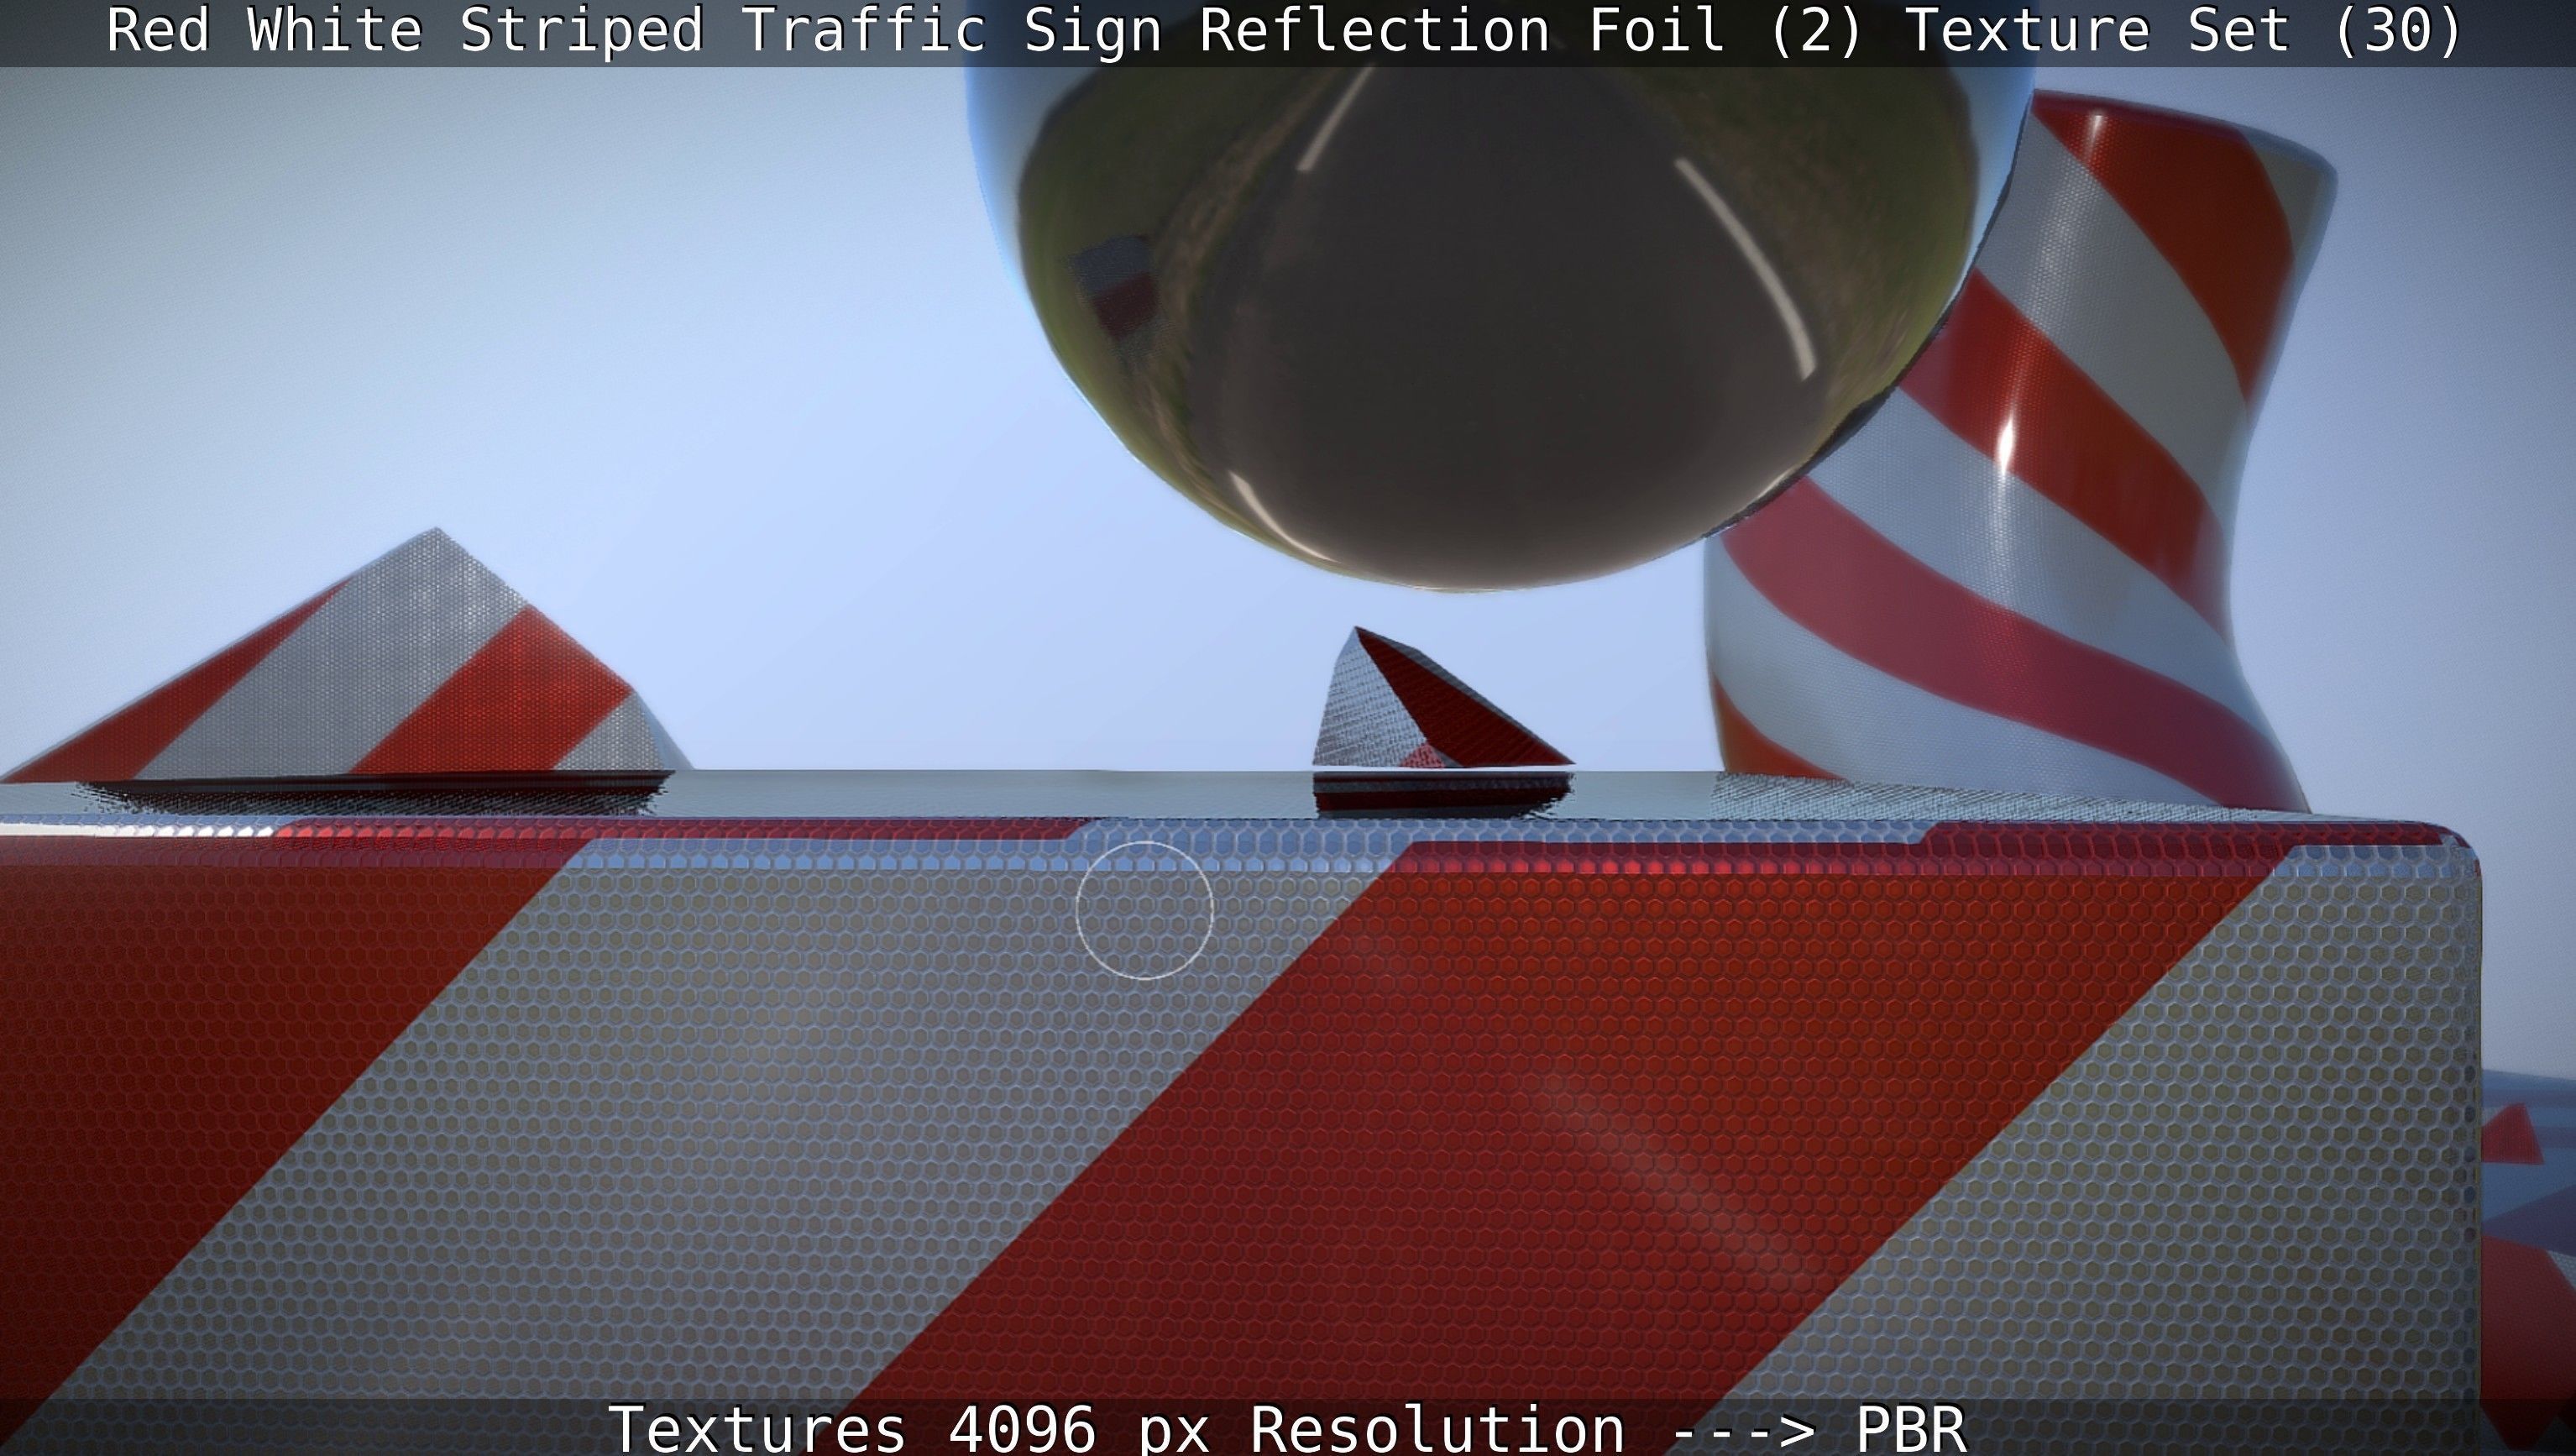Click the circular cursor ring on the striped box
The height and width of the screenshot is (1456, 2576).
tap(1145, 910)
